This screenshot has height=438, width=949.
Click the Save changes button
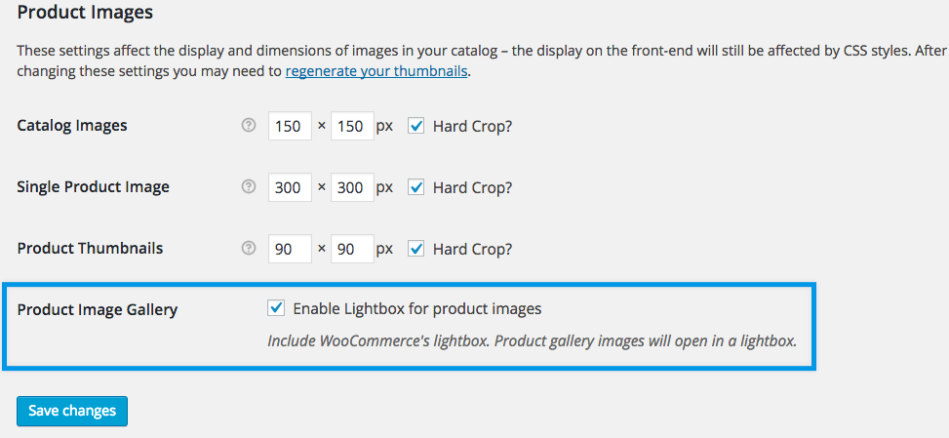point(72,411)
